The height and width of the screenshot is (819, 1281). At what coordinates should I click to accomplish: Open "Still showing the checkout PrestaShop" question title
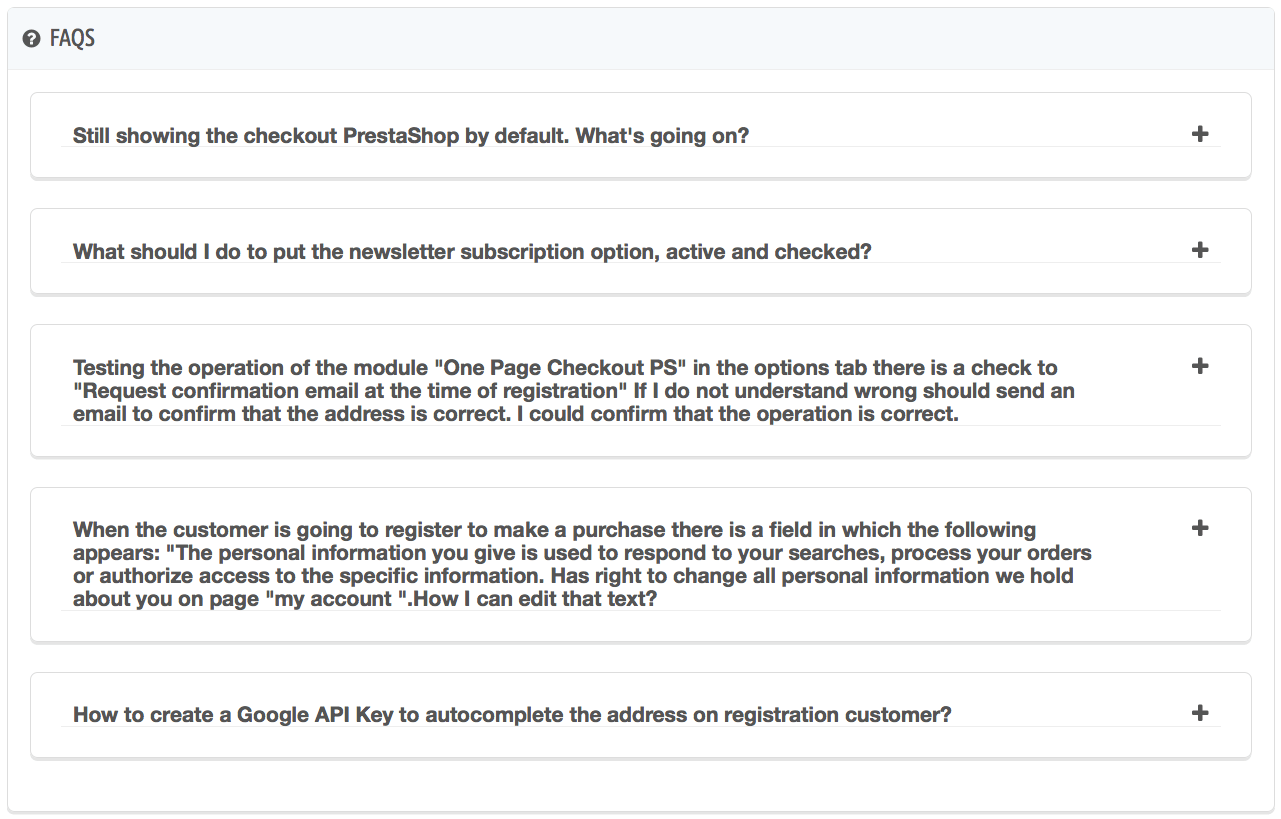[410, 135]
